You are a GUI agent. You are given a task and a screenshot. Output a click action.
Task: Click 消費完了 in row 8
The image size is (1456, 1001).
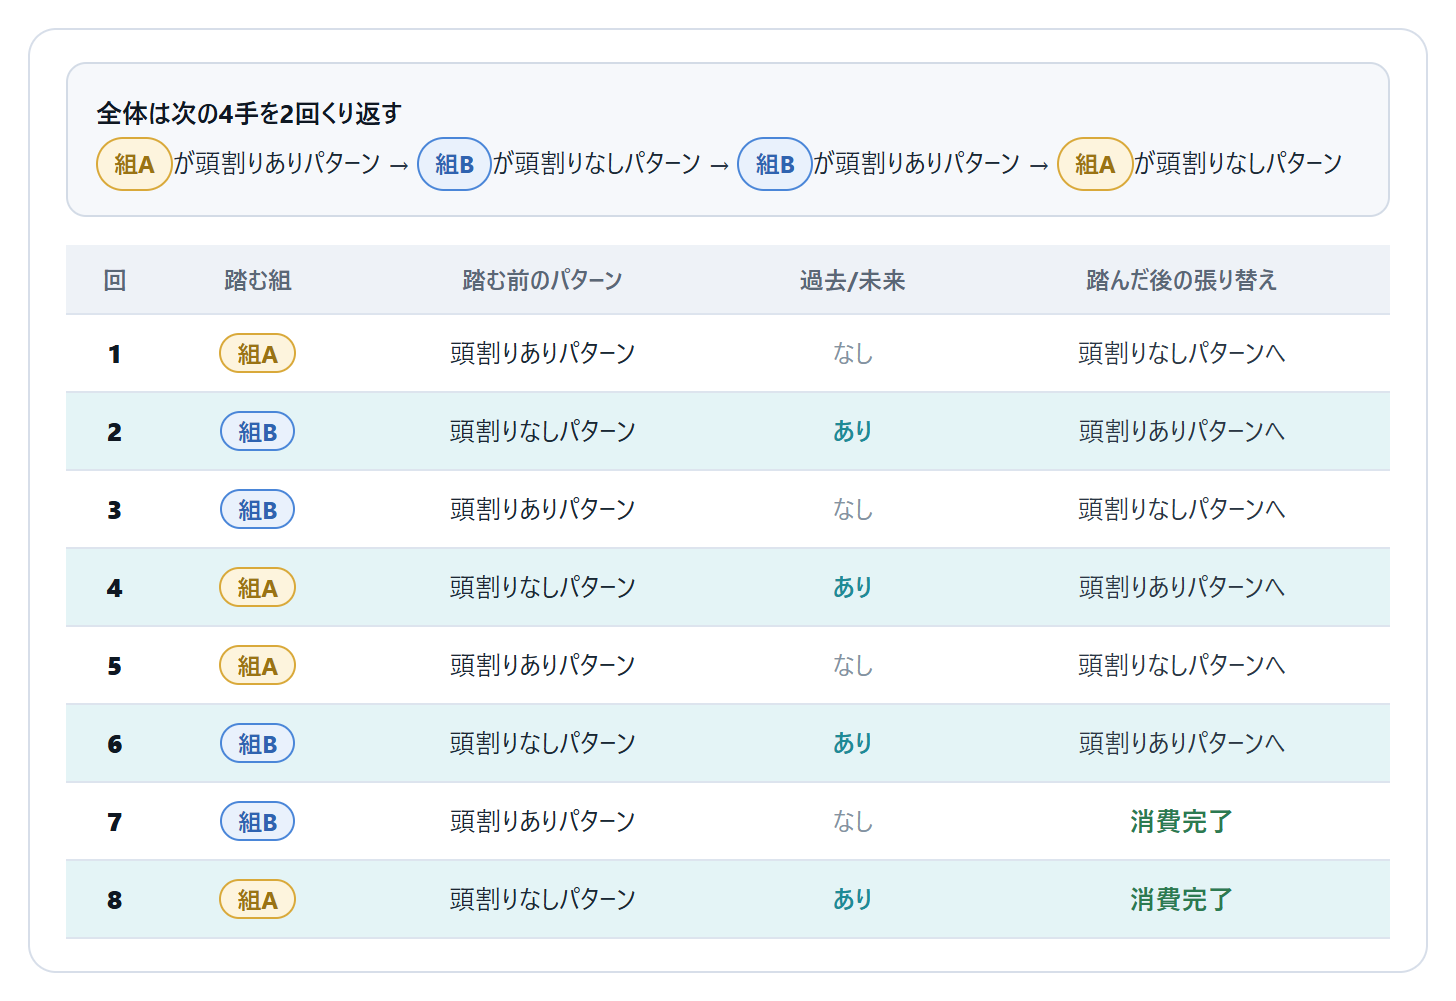pos(1181,899)
